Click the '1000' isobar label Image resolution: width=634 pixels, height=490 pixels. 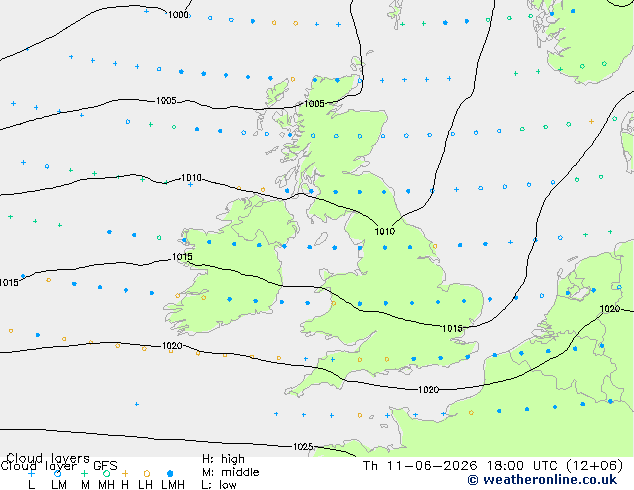[178, 15]
